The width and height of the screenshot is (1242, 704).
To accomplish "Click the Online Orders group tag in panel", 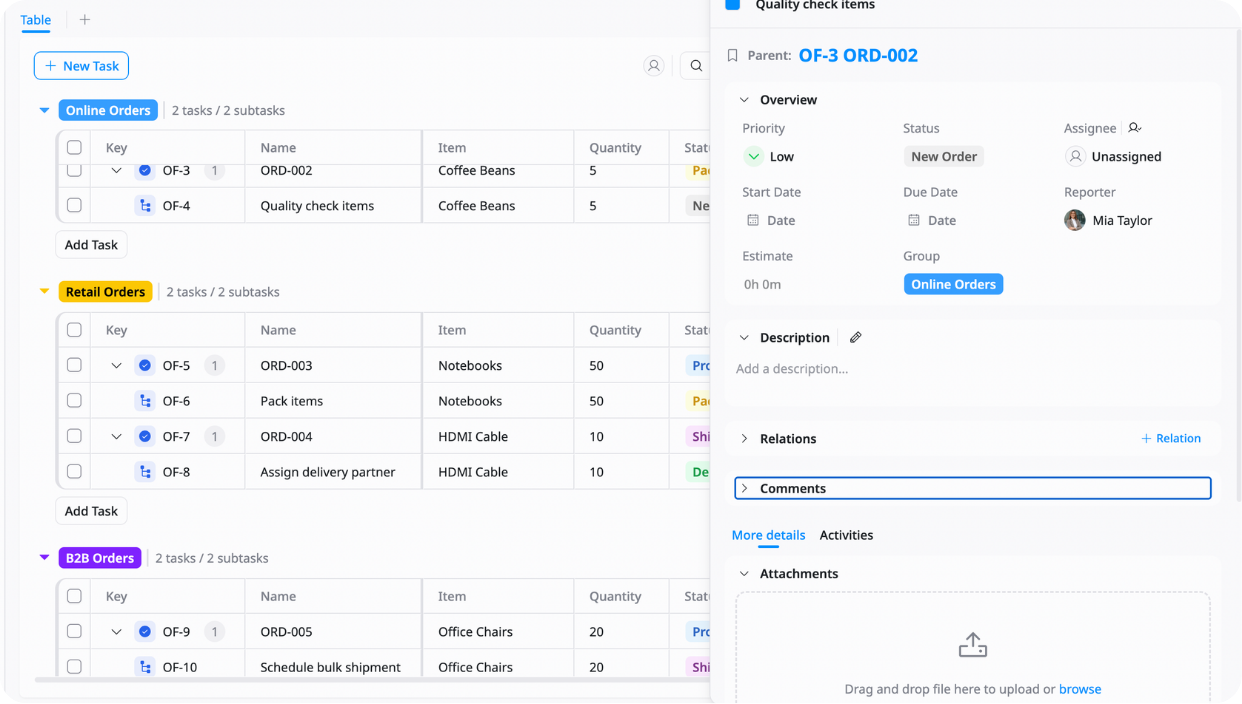I will point(953,284).
